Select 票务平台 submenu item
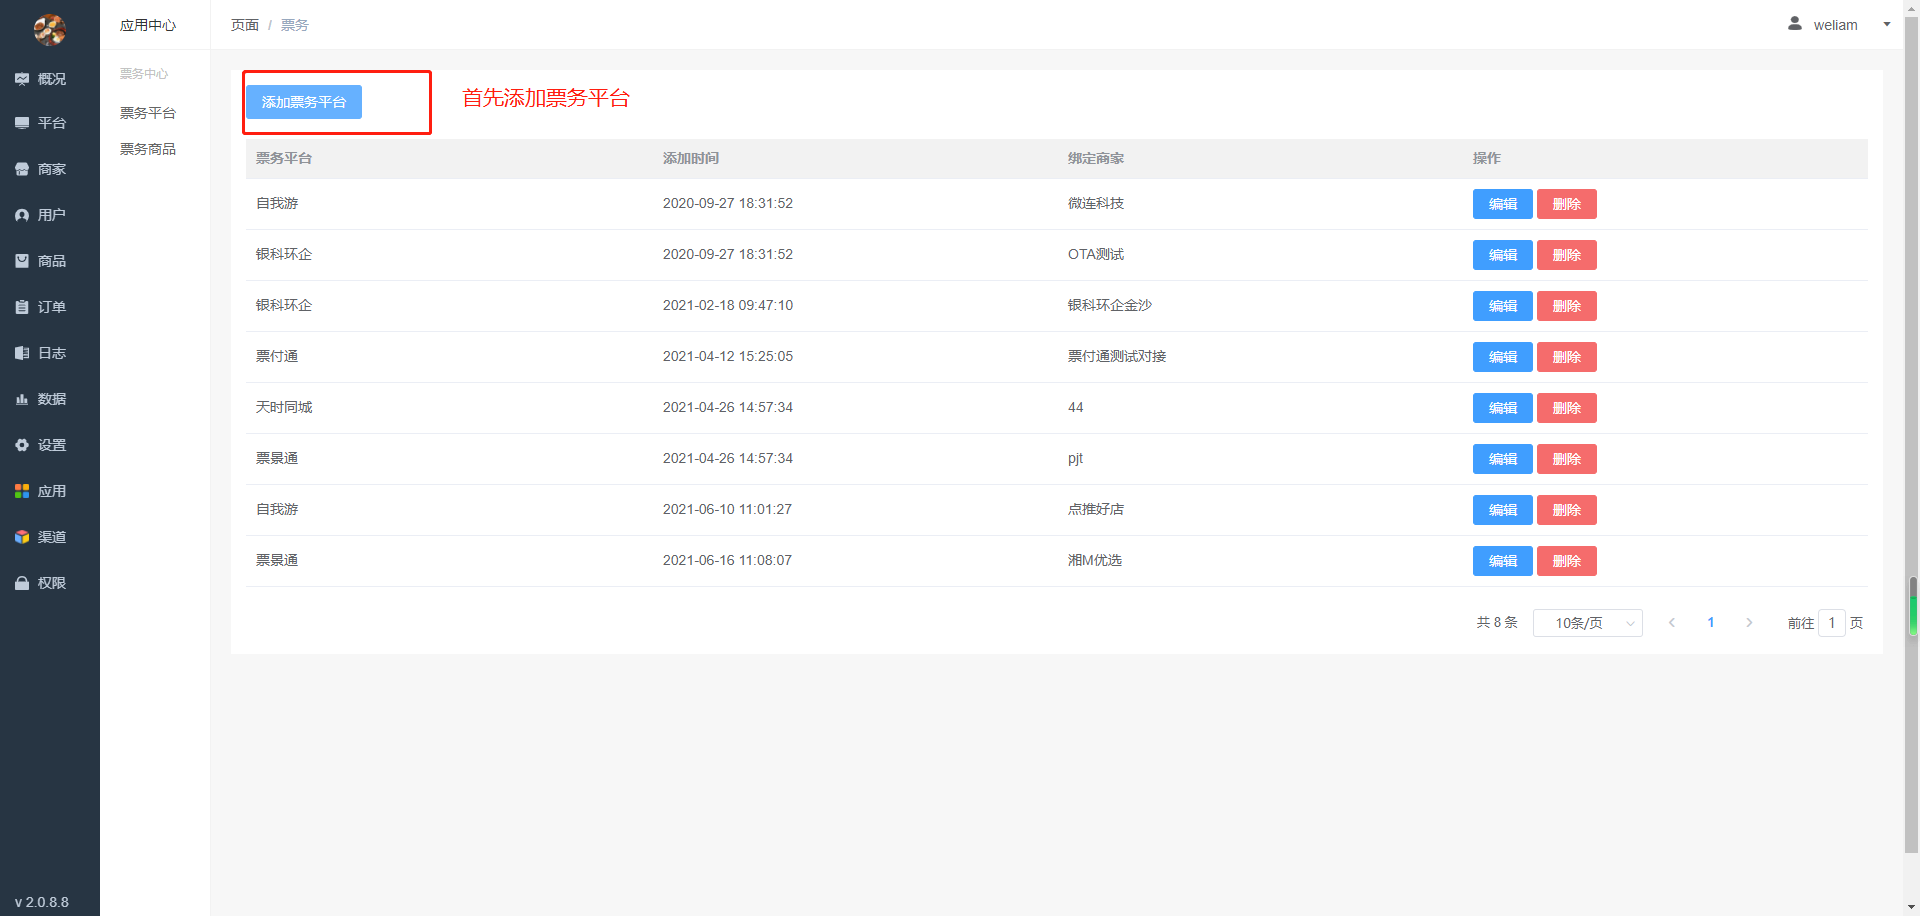 [148, 113]
